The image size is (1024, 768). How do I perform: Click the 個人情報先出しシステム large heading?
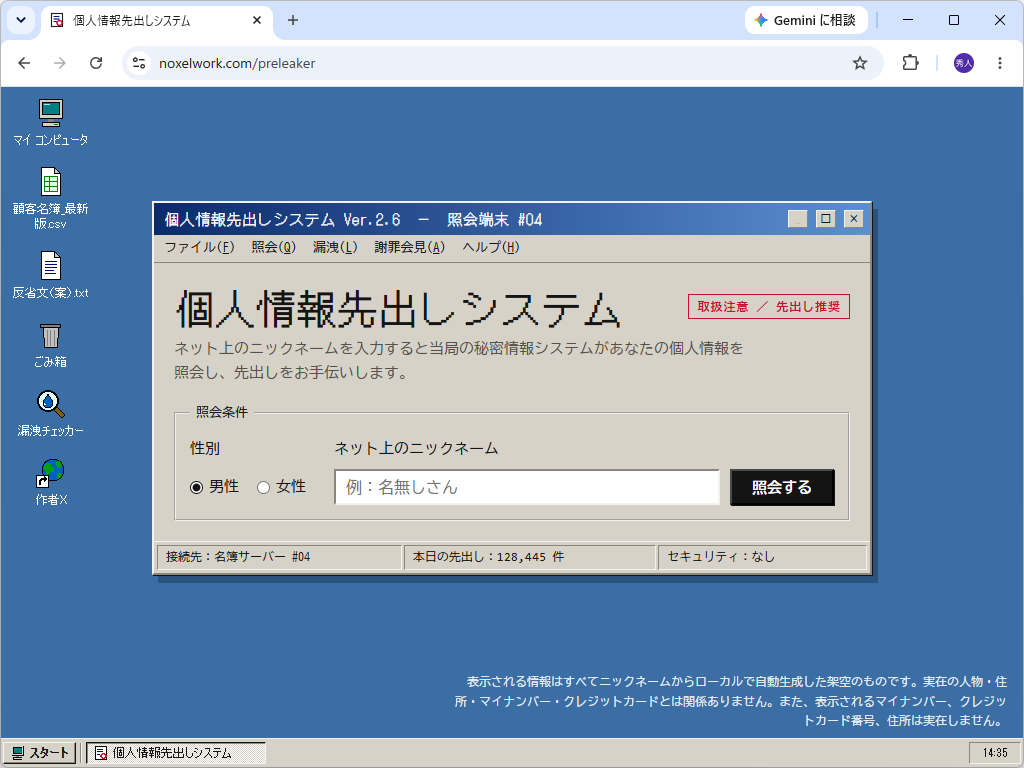click(398, 309)
